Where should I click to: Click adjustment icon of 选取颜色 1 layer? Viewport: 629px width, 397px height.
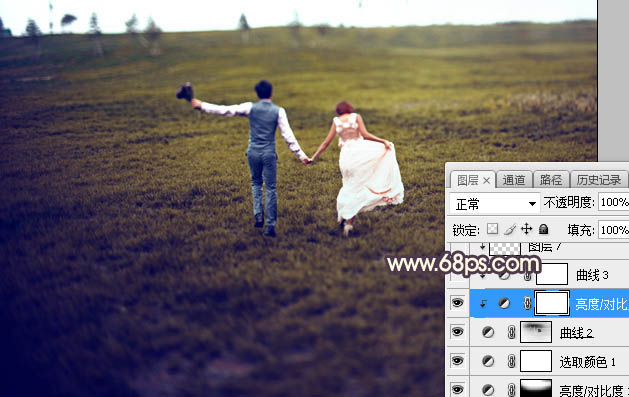(488, 361)
